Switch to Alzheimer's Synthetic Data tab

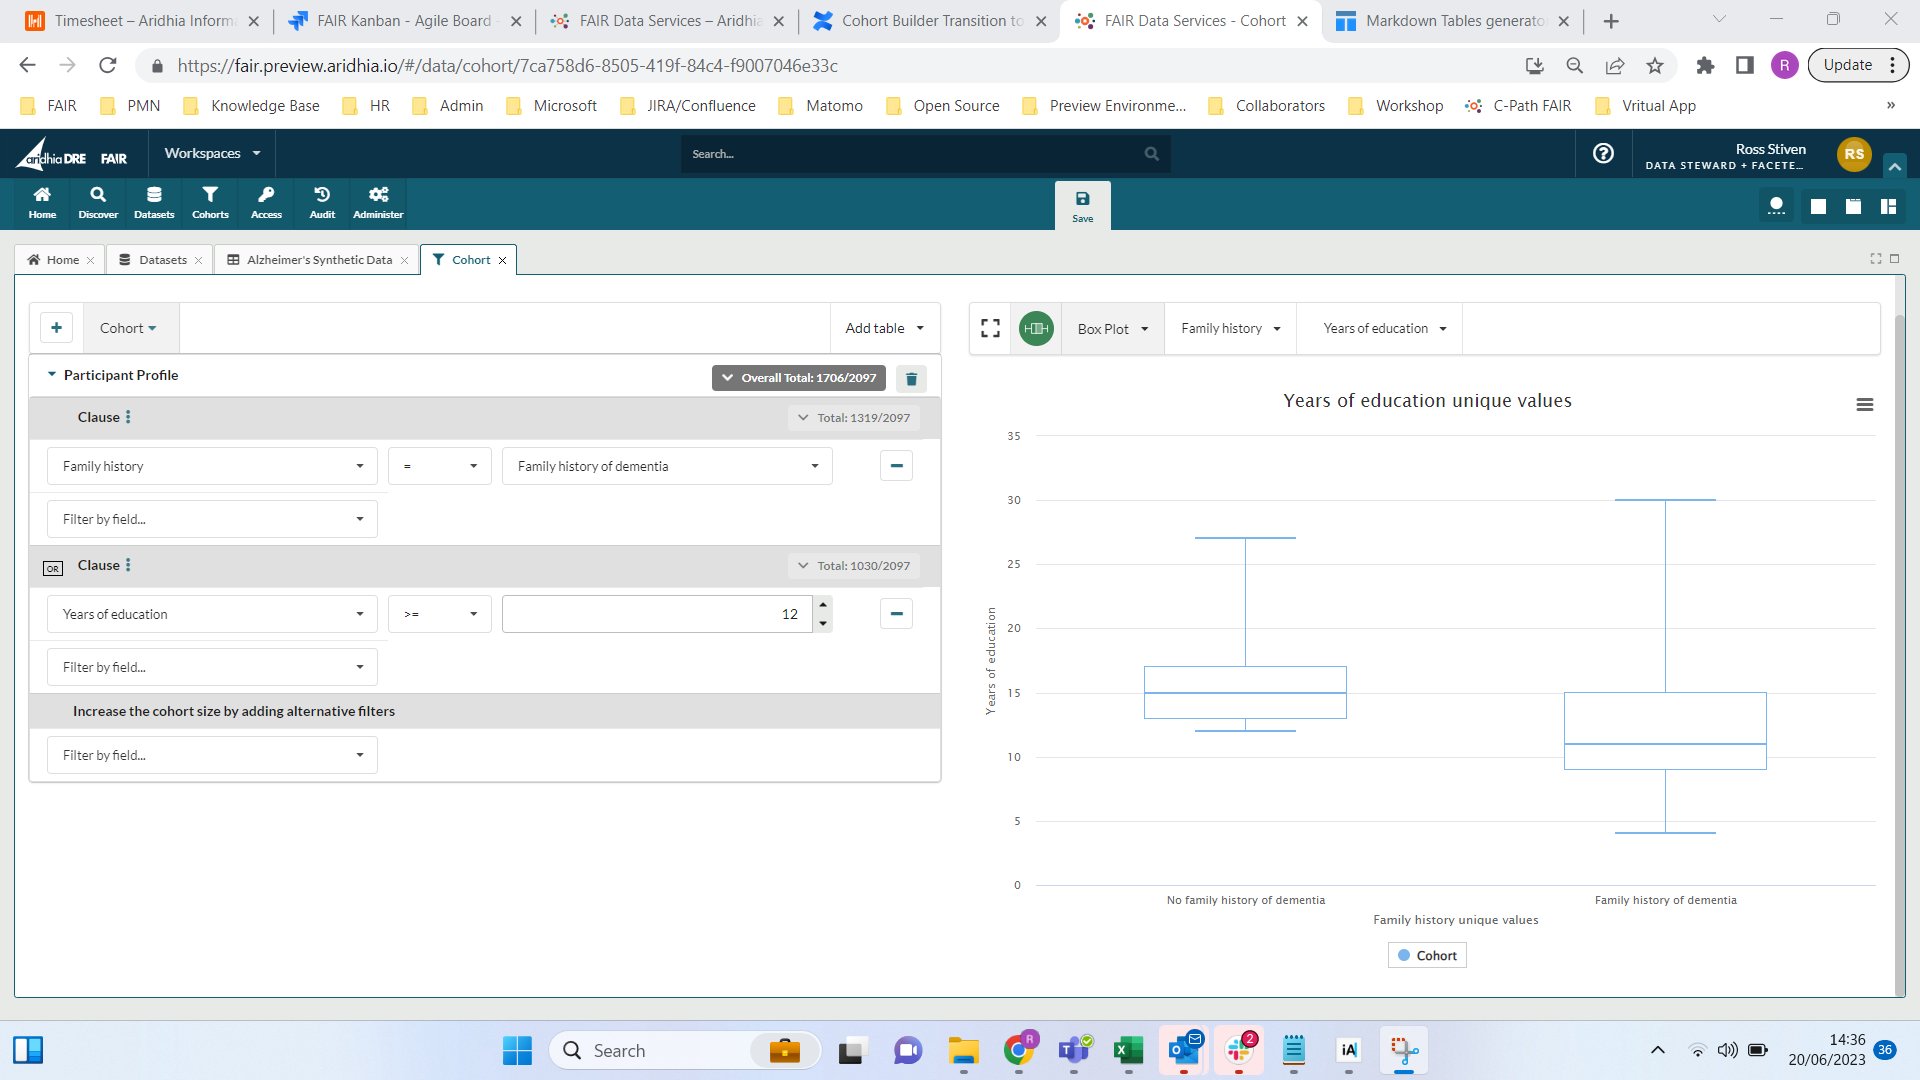coord(318,260)
